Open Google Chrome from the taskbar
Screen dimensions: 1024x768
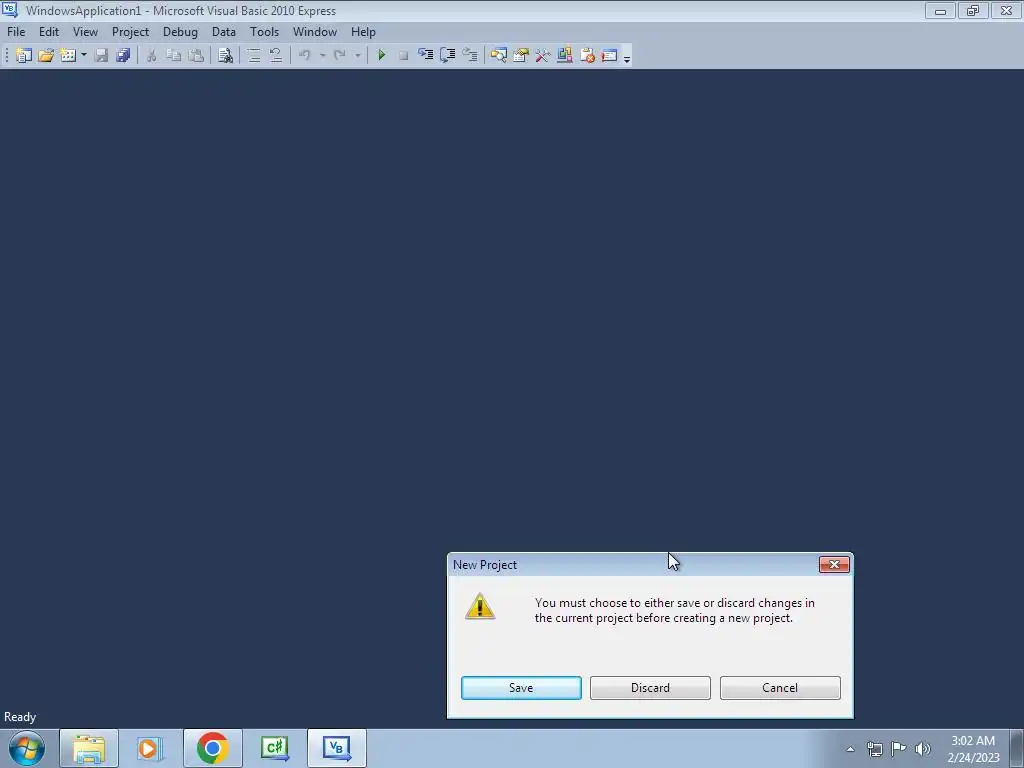coord(212,748)
